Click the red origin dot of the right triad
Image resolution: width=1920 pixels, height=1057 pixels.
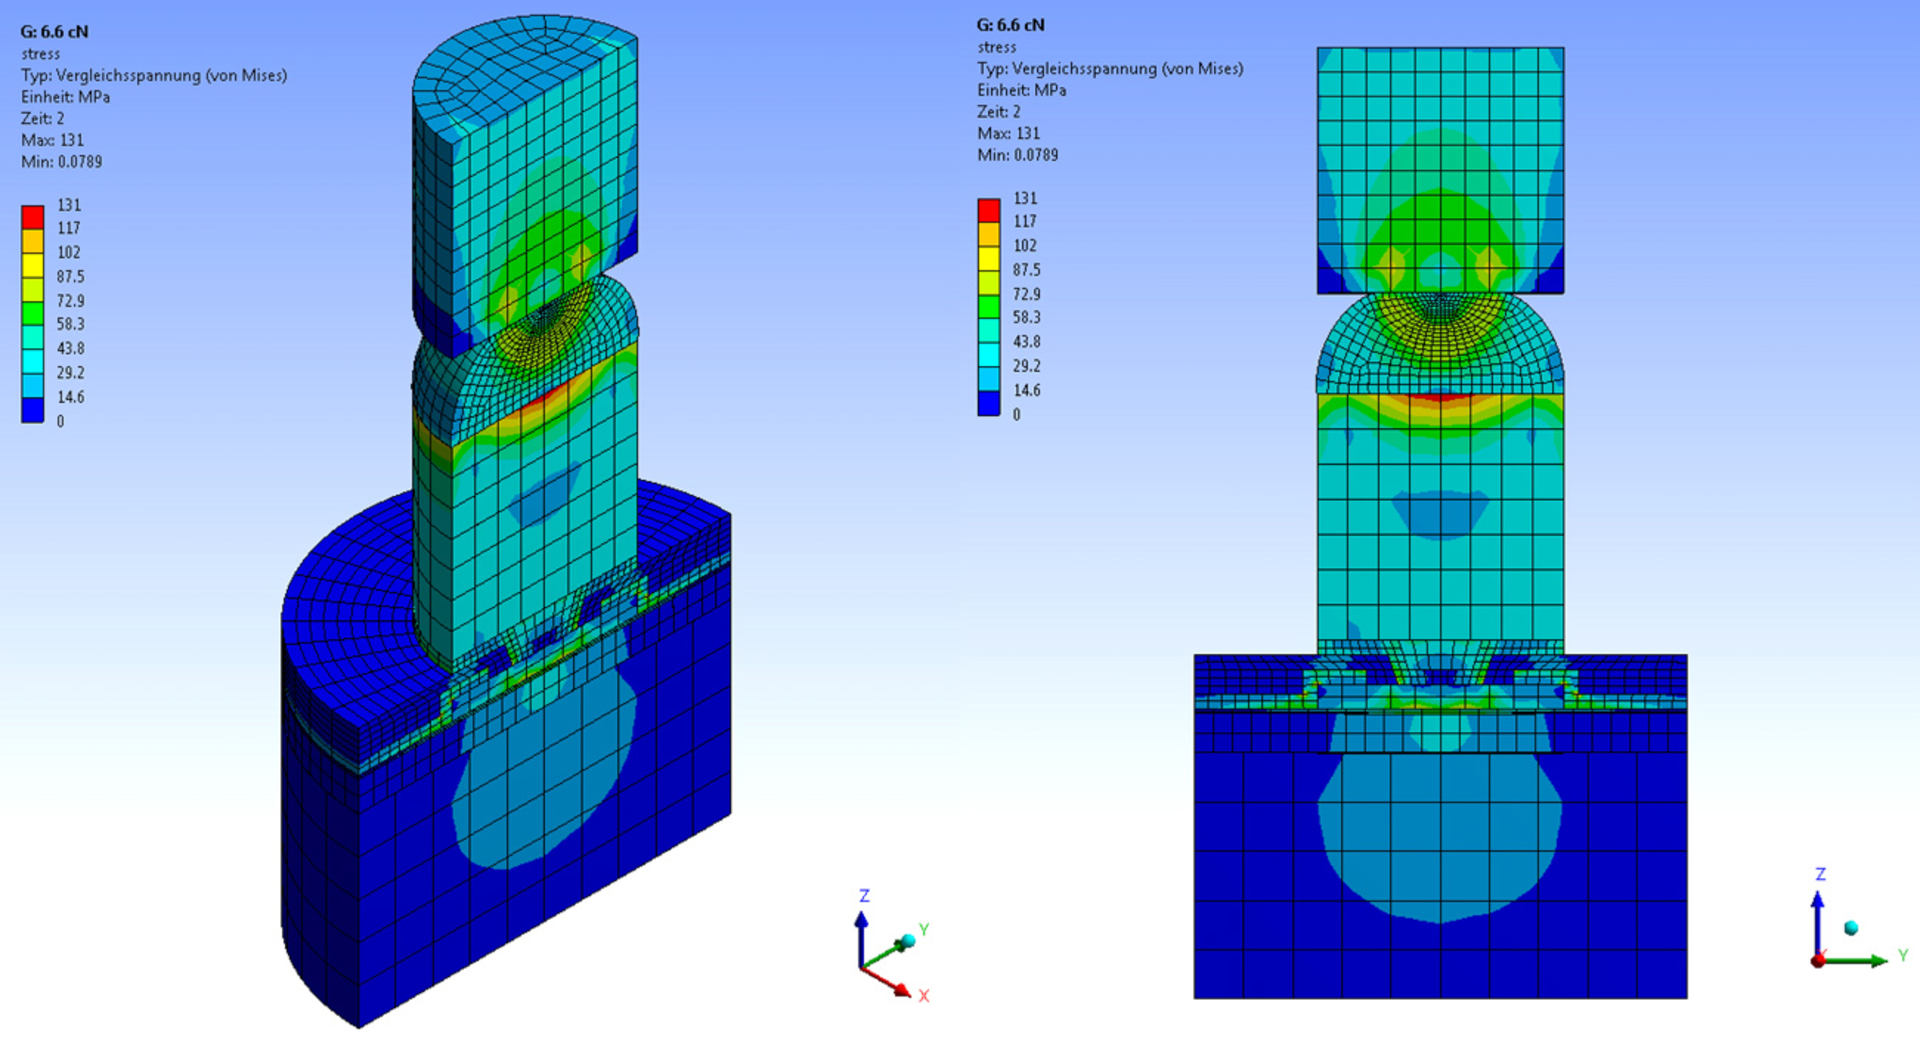click(x=1818, y=961)
